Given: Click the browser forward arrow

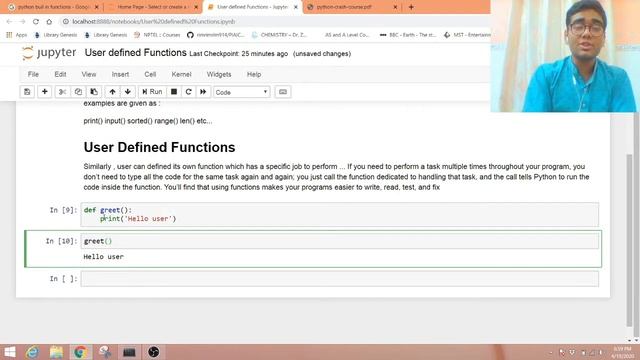Looking at the screenshot, I should tap(22, 22).
